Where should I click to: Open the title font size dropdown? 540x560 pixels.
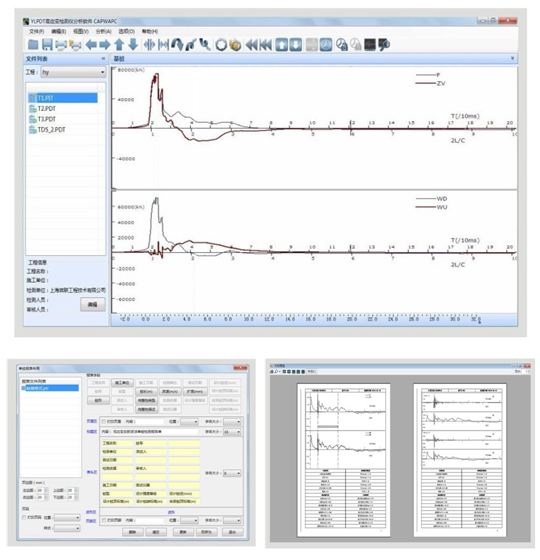point(232,432)
